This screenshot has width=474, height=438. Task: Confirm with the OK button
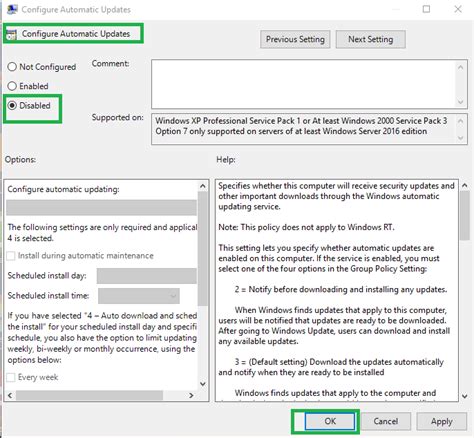click(330, 421)
